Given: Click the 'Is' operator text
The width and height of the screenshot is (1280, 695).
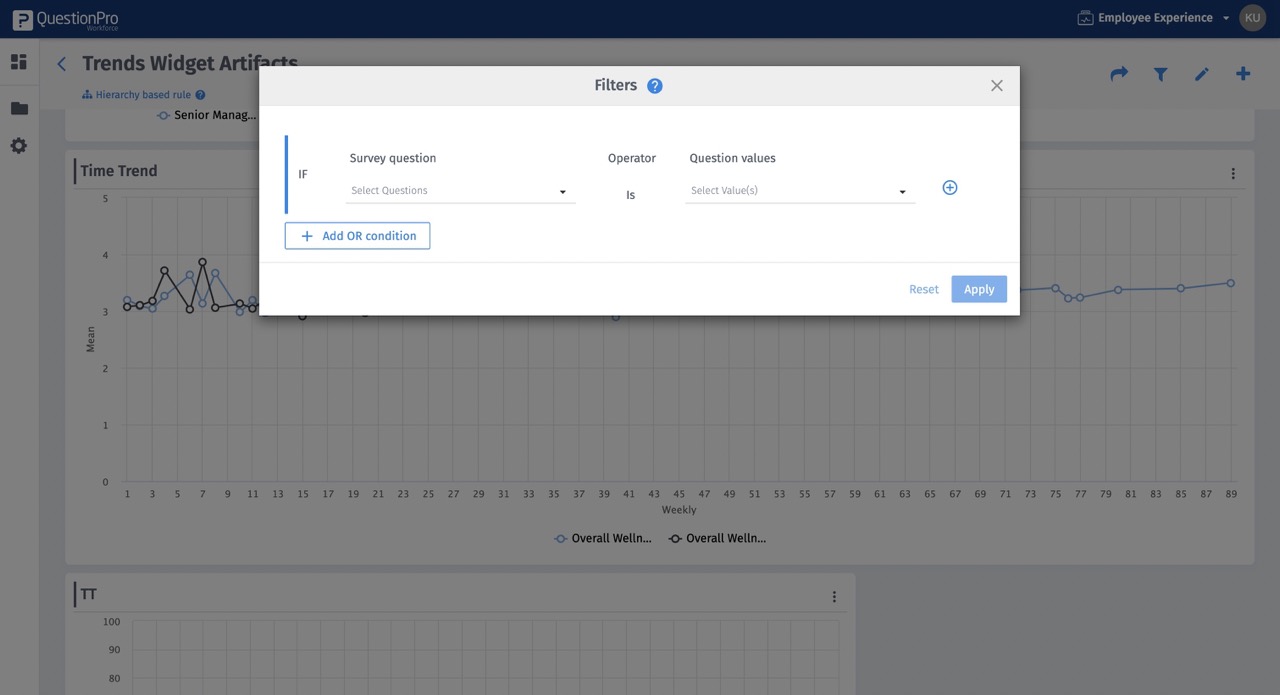Looking at the screenshot, I should tap(630, 195).
